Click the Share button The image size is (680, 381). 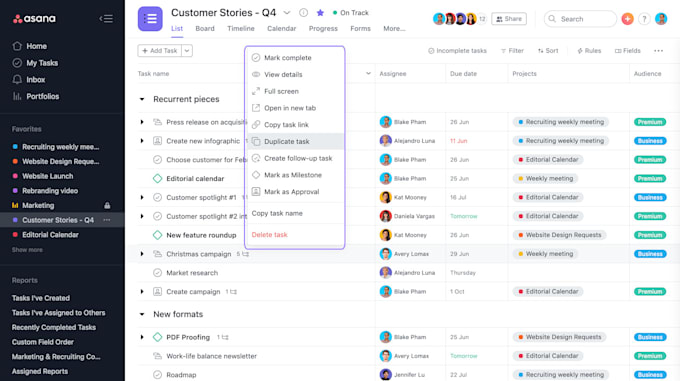509,19
